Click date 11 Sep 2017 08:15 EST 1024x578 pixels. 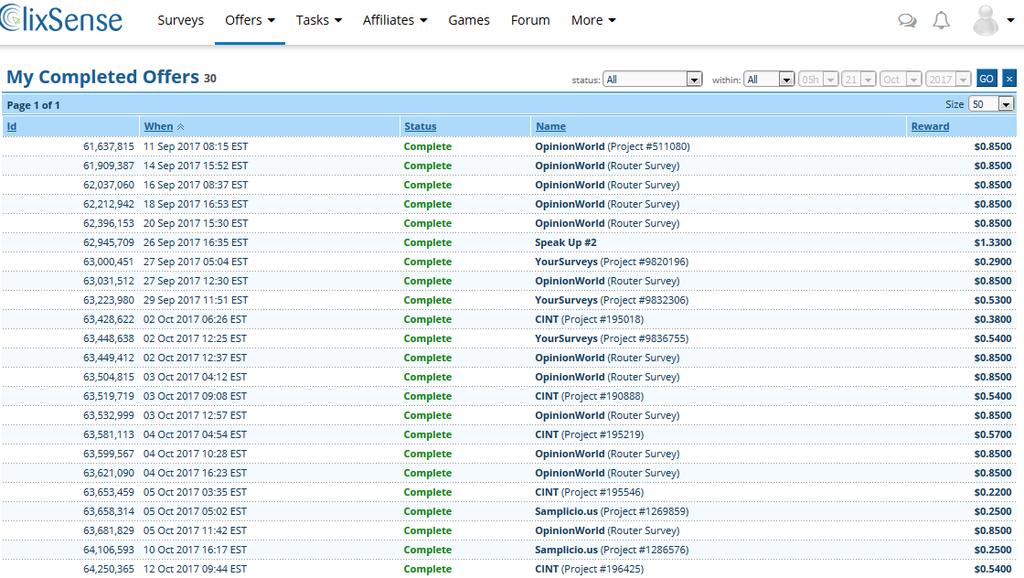pyautogui.click(x=195, y=147)
